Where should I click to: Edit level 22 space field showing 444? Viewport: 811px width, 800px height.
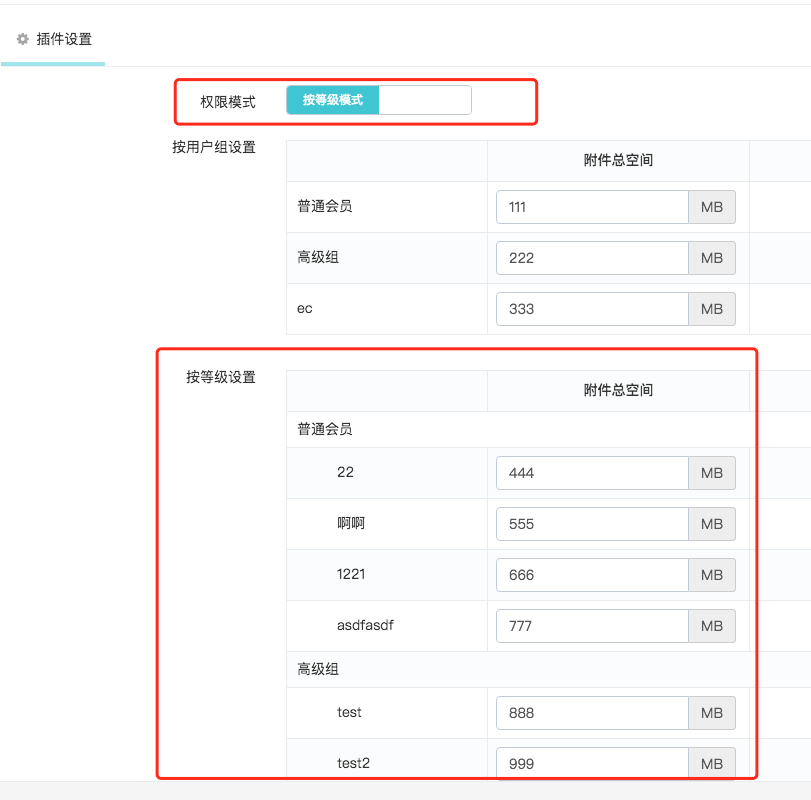[592, 473]
